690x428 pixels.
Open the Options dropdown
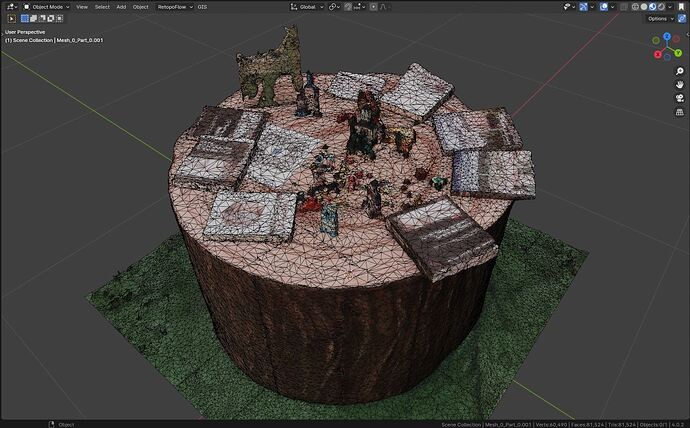[x=660, y=18]
